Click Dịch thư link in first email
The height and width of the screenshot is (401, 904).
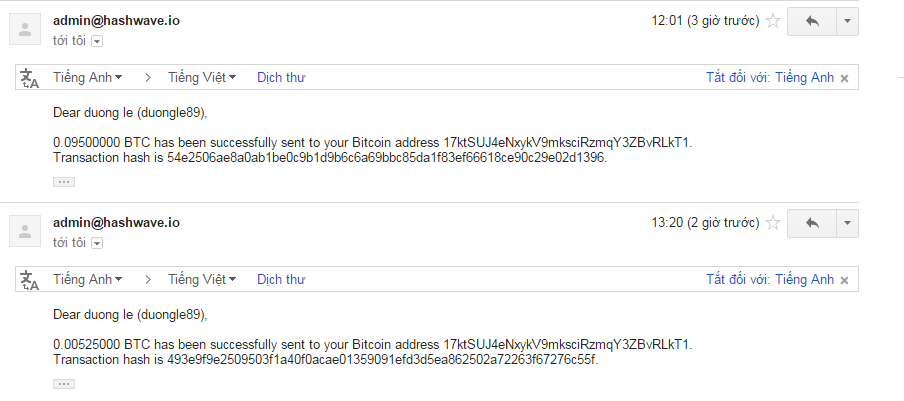(x=281, y=77)
